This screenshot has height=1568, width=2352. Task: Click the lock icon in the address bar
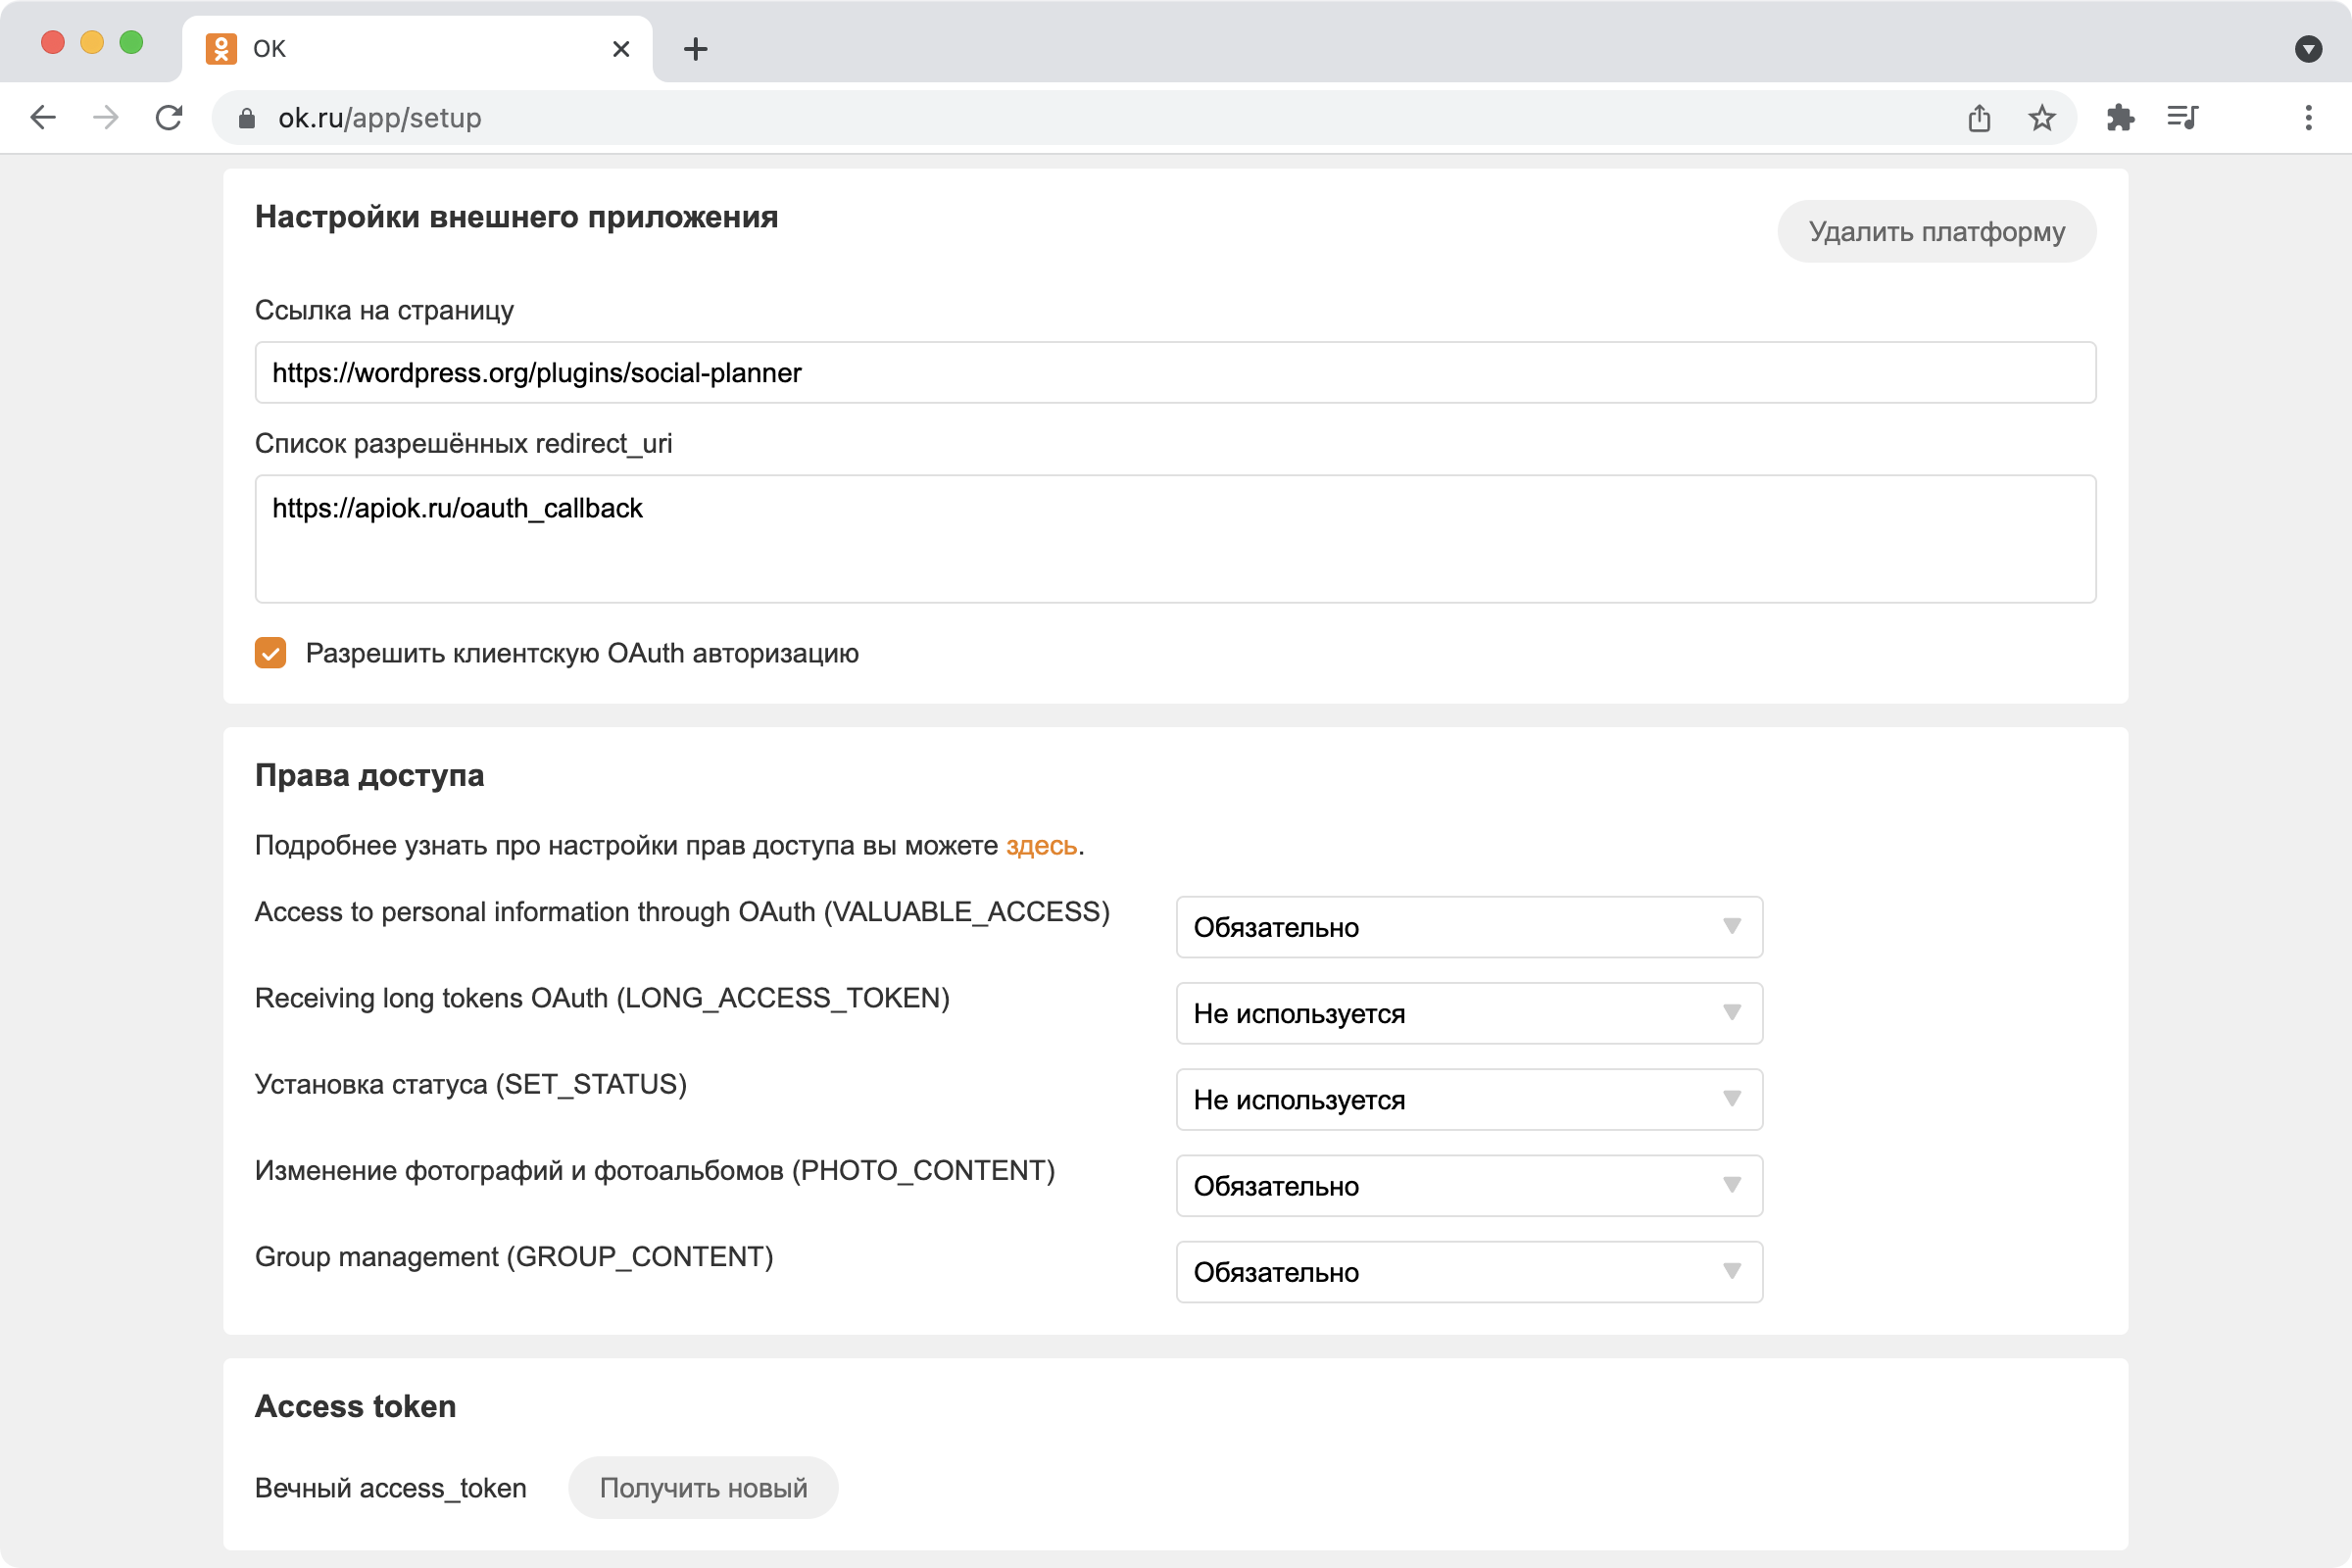246,119
